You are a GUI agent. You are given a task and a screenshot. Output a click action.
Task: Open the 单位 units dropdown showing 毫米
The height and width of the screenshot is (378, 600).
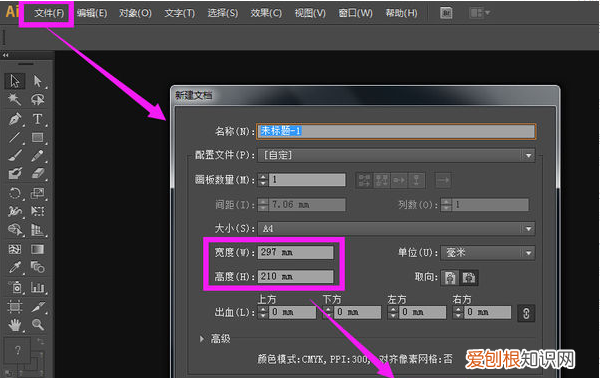488,253
